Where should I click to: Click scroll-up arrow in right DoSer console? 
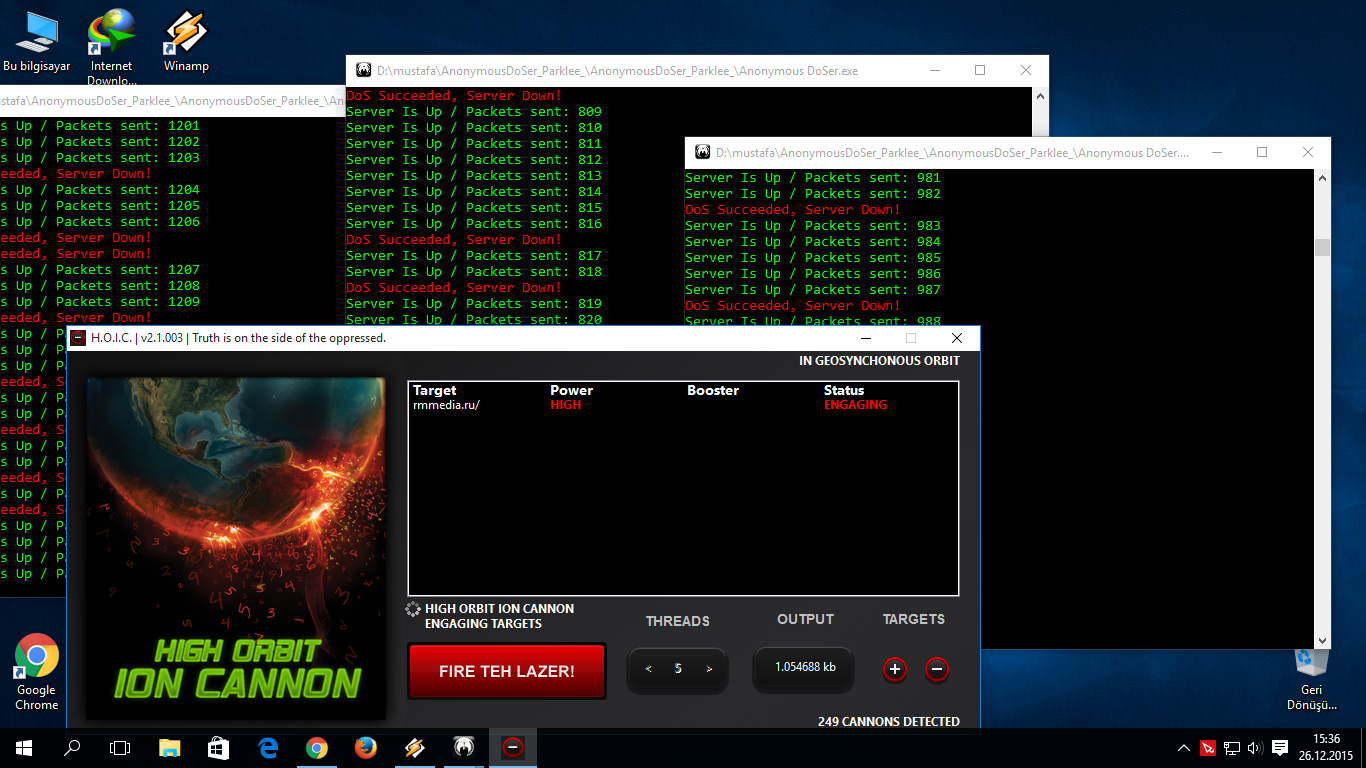tap(1322, 178)
